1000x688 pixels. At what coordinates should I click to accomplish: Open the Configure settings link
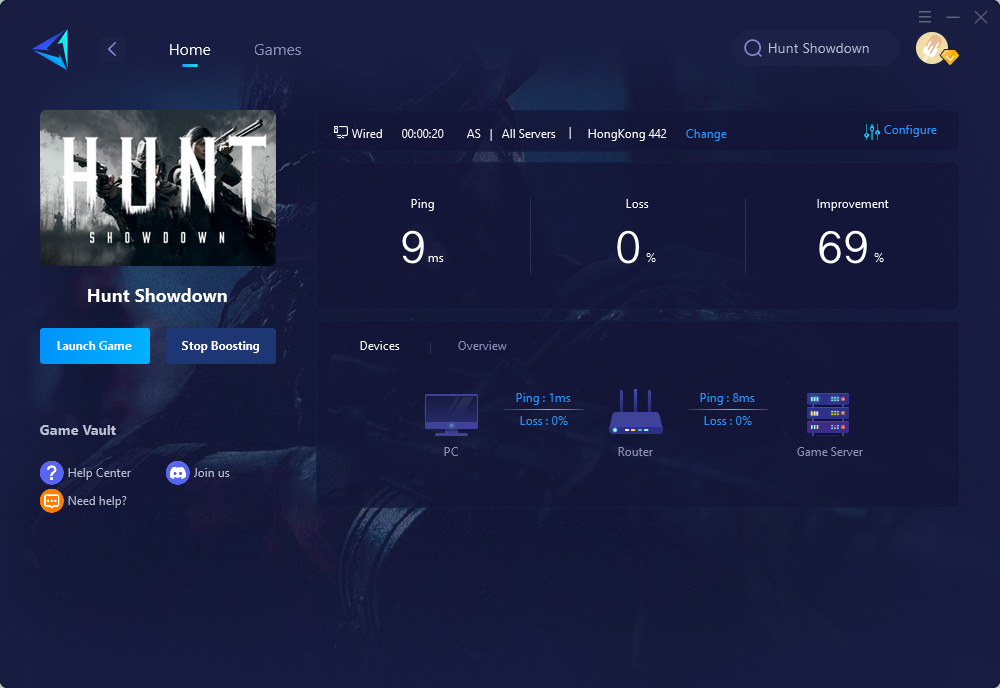[x=910, y=130]
